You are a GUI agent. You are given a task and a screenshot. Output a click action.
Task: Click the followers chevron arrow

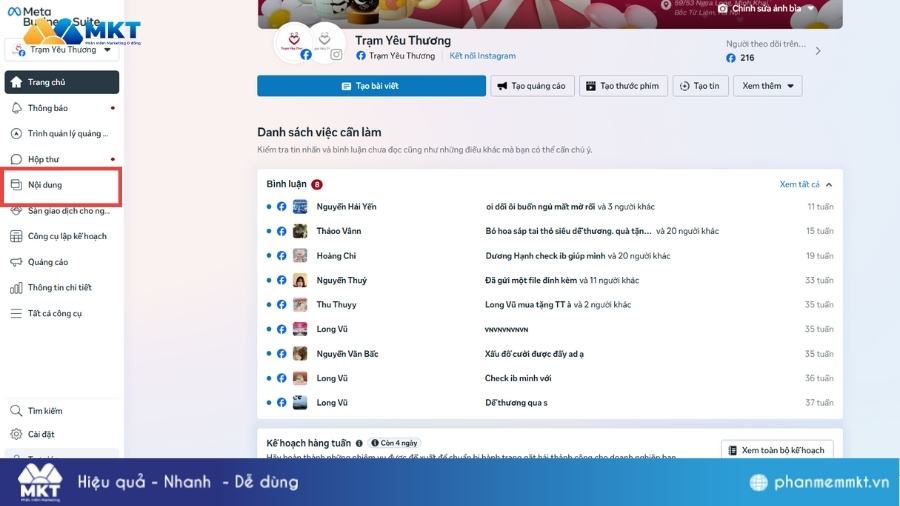tap(818, 50)
